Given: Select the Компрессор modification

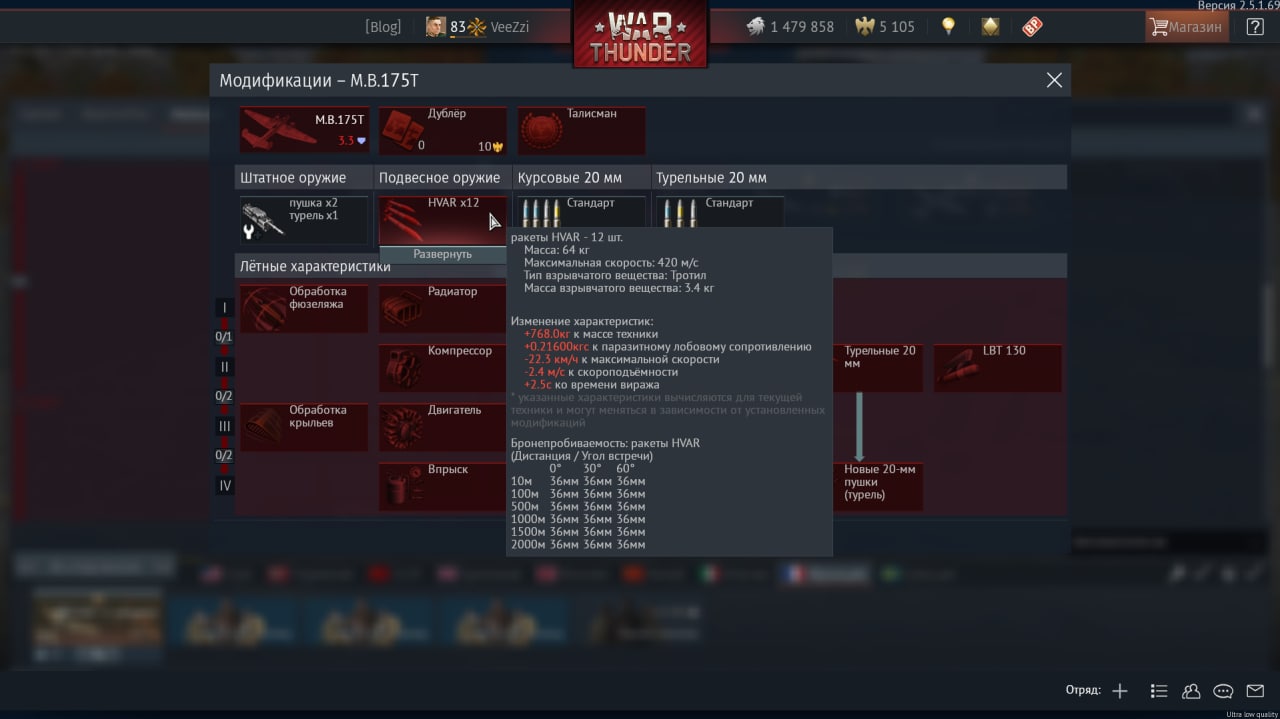Looking at the screenshot, I should pyautogui.click(x=442, y=367).
